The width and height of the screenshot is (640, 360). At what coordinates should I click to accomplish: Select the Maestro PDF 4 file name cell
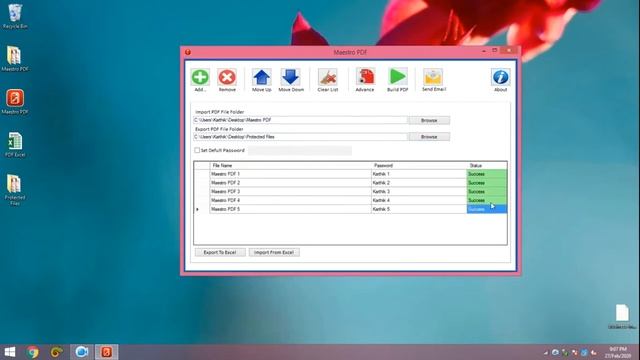click(291, 200)
